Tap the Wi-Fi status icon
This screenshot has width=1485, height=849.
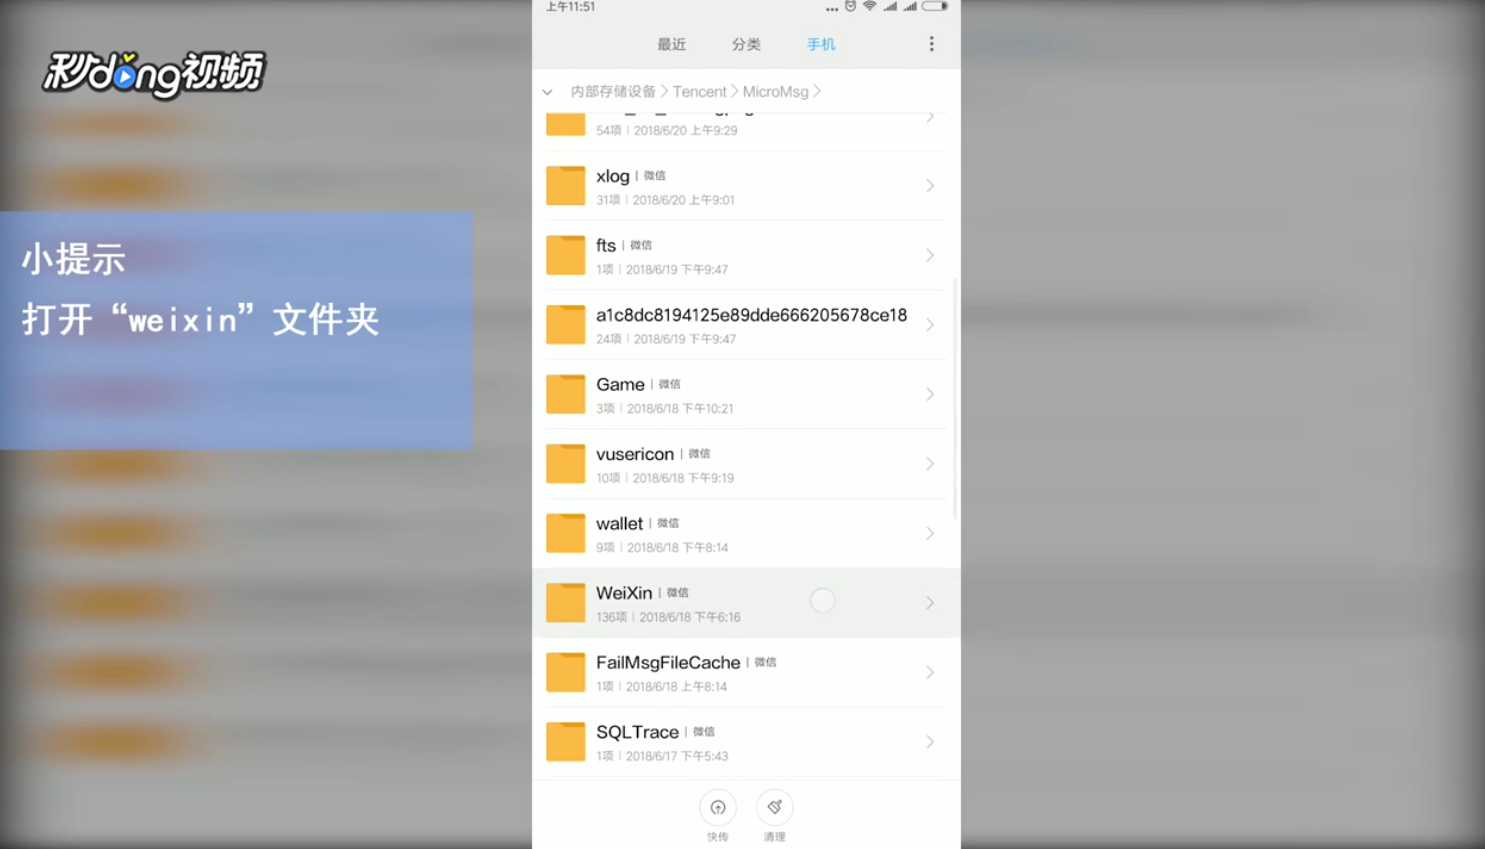pyautogui.click(x=870, y=6)
